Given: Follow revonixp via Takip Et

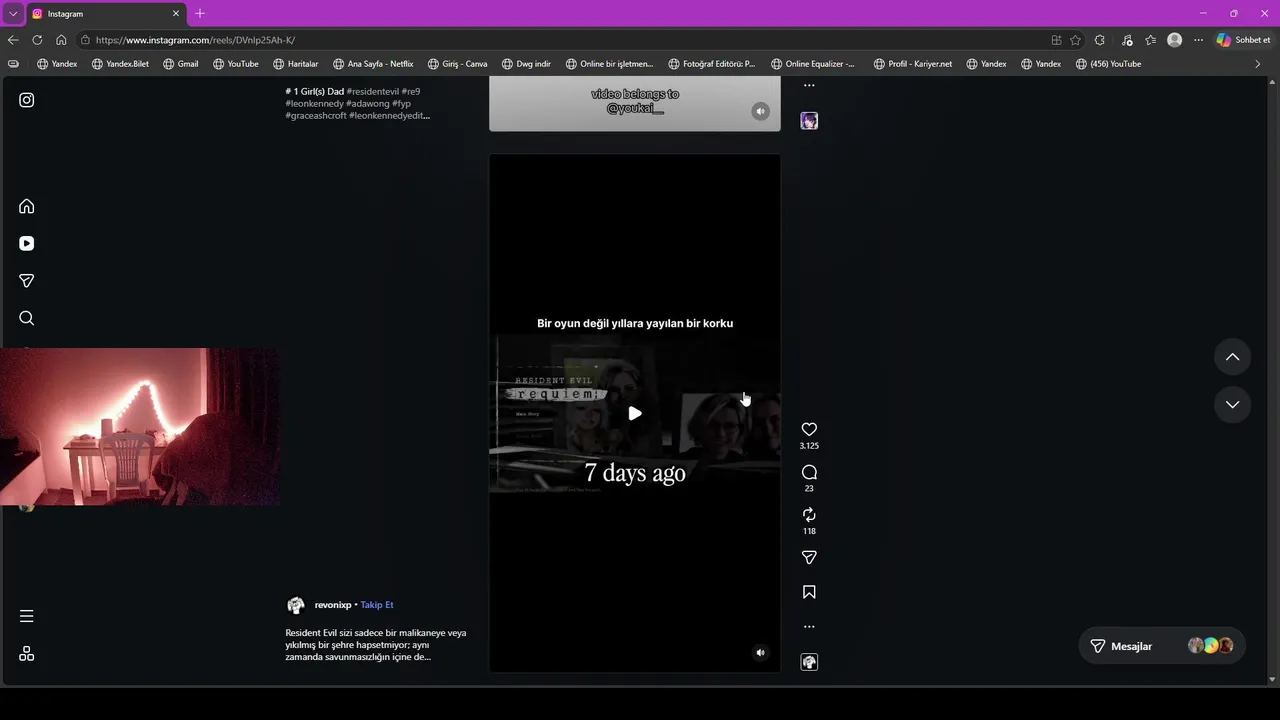Looking at the screenshot, I should (377, 605).
